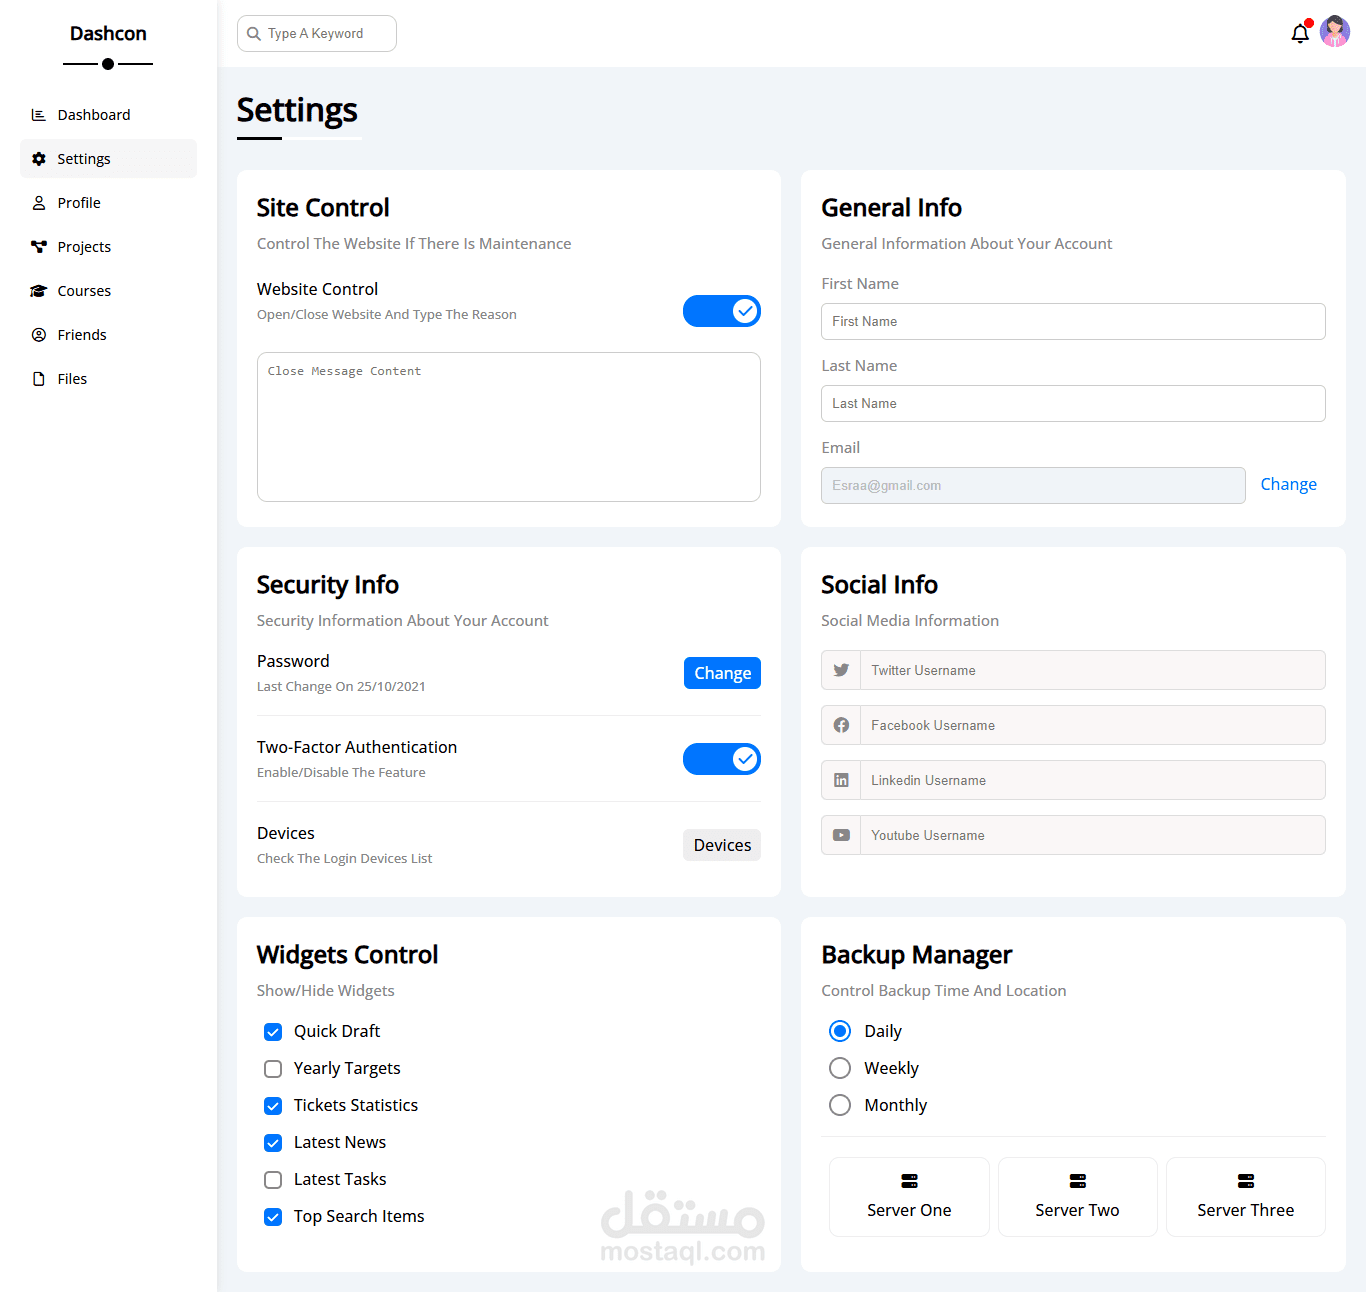Screen dimensions: 1366x1292
Task: Click the 'Check The Login Devices List' text
Action: pos(344,859)
